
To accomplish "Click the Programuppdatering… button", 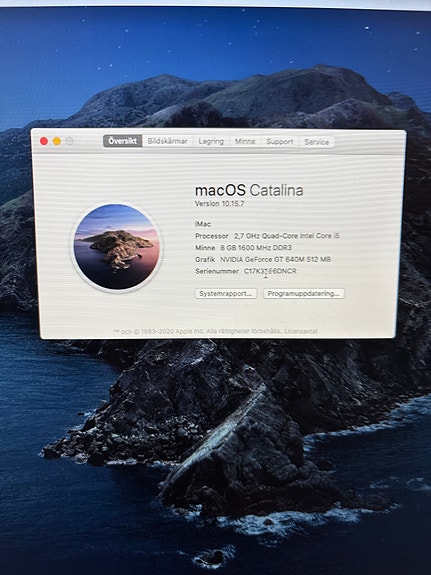I will pos(304,294).
